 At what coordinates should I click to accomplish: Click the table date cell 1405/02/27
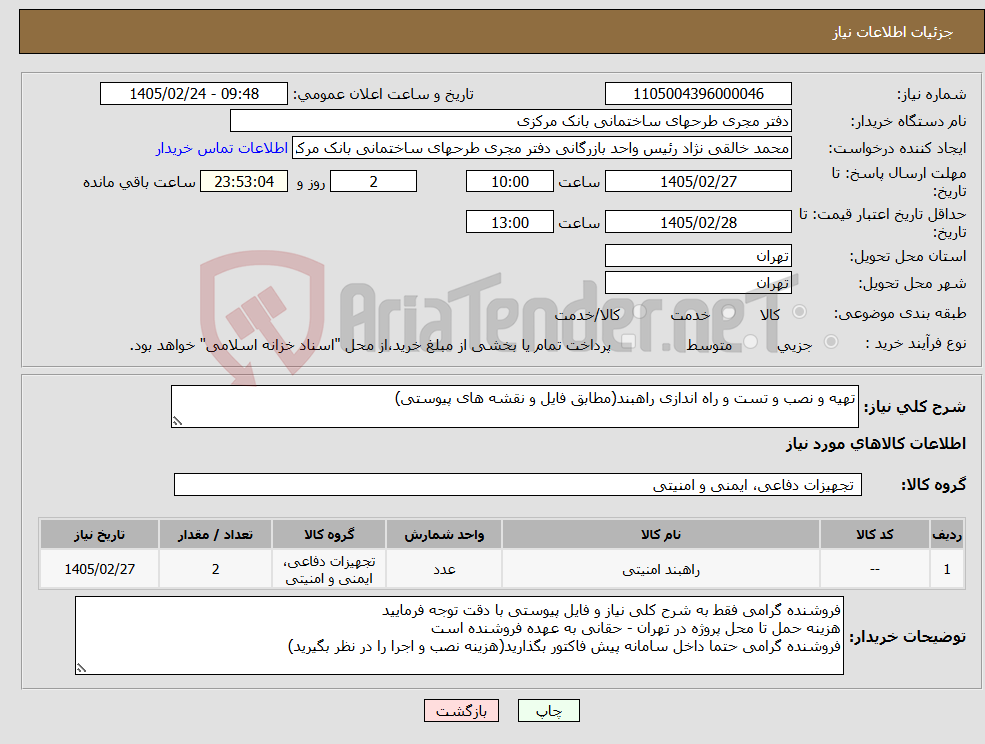tap(99, 569)
